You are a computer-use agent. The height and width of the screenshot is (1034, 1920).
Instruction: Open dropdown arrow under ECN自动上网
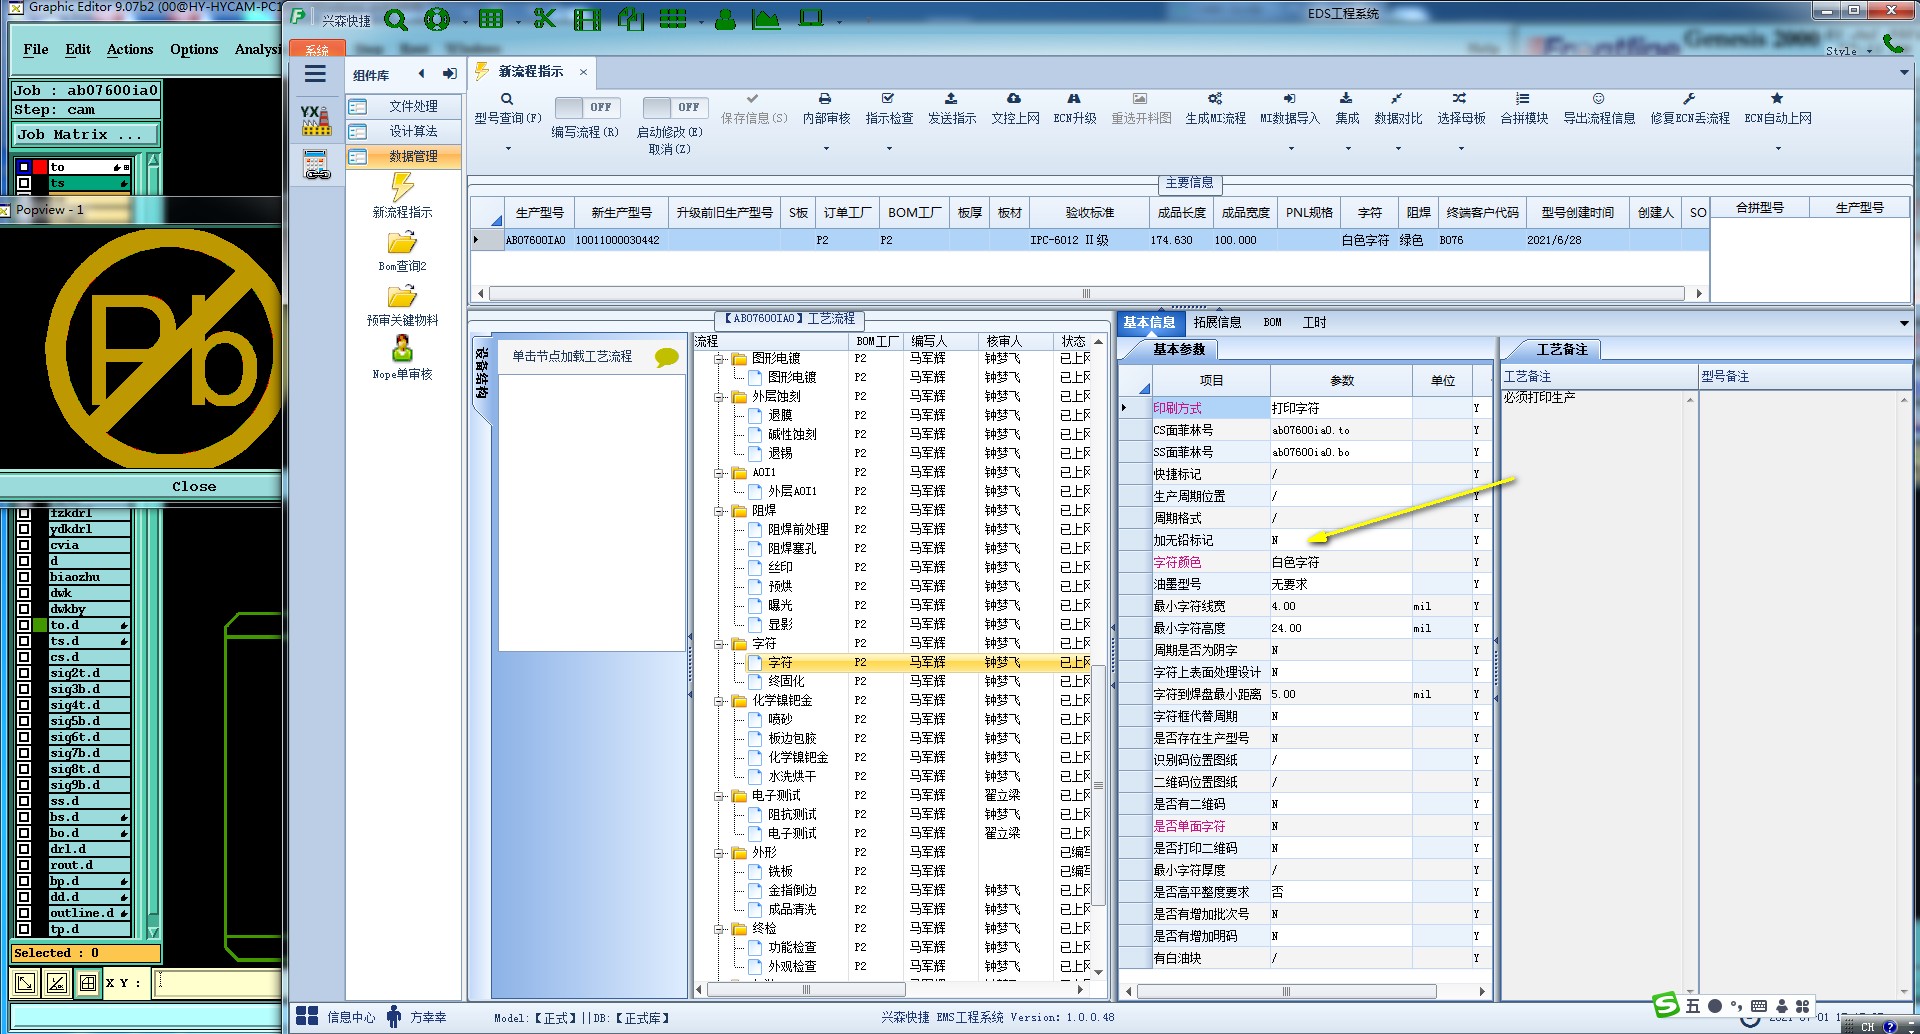1778,149
